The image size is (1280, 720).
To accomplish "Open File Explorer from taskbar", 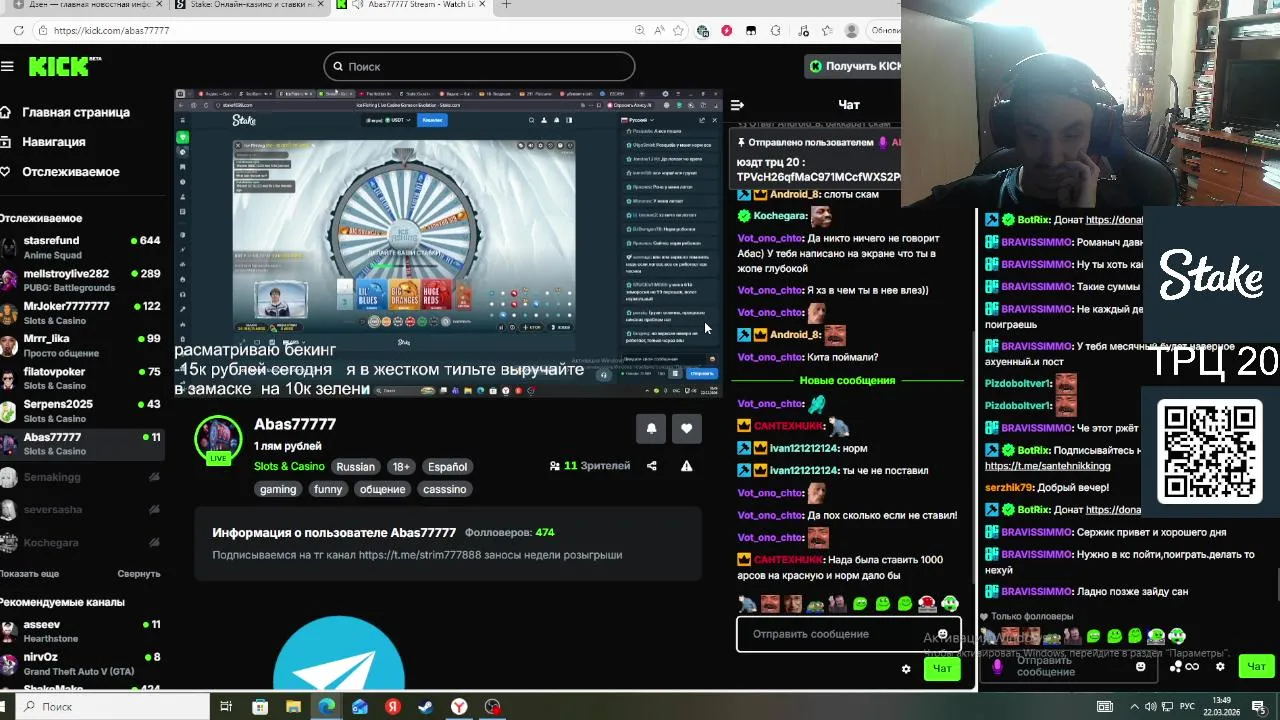I will (293, 707).
